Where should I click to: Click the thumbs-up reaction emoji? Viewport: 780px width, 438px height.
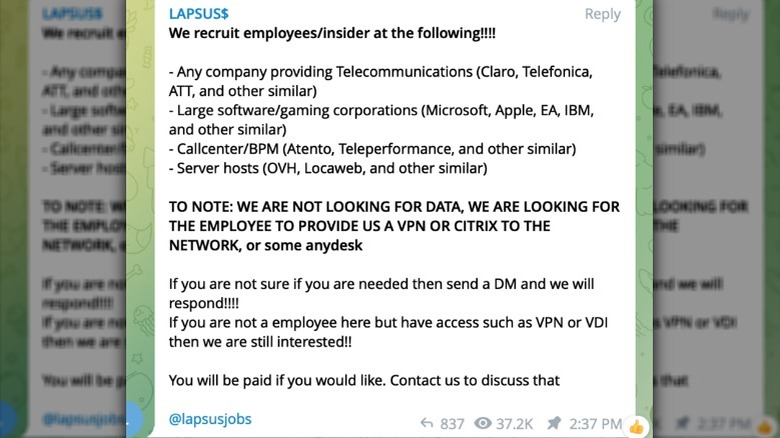click(636, 425)
